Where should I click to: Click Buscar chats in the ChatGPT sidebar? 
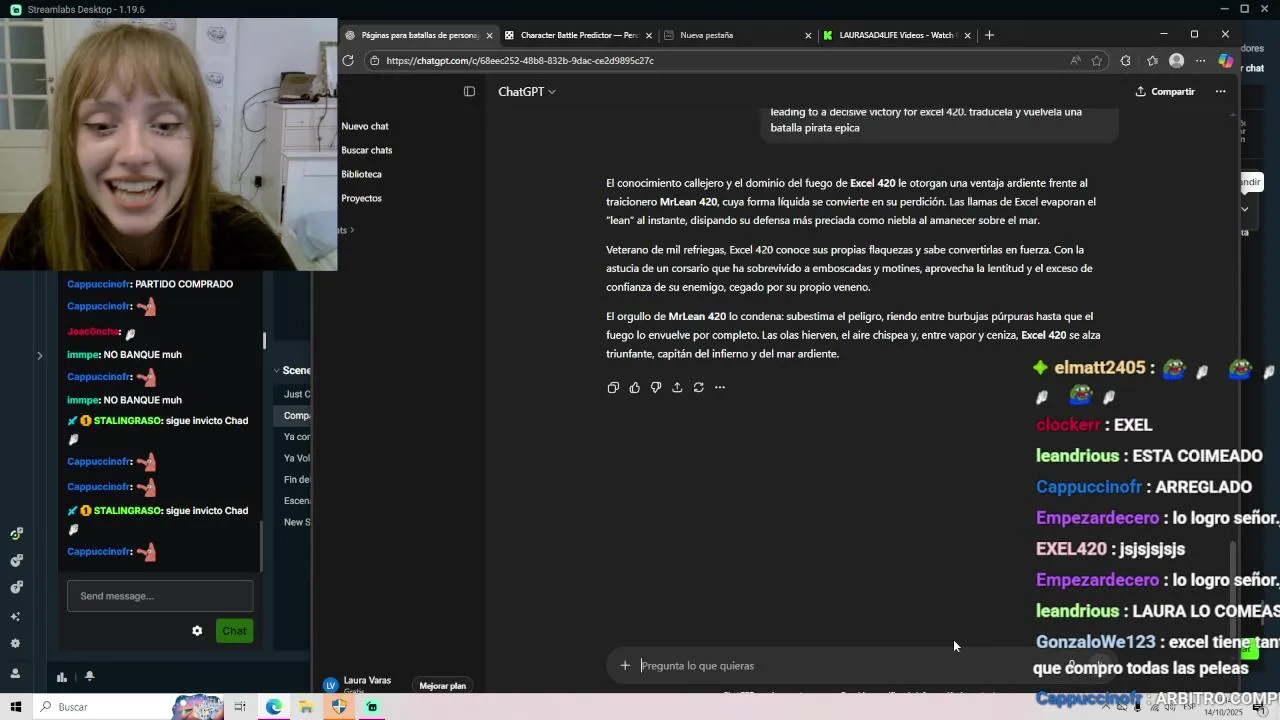tap(367, 150)
